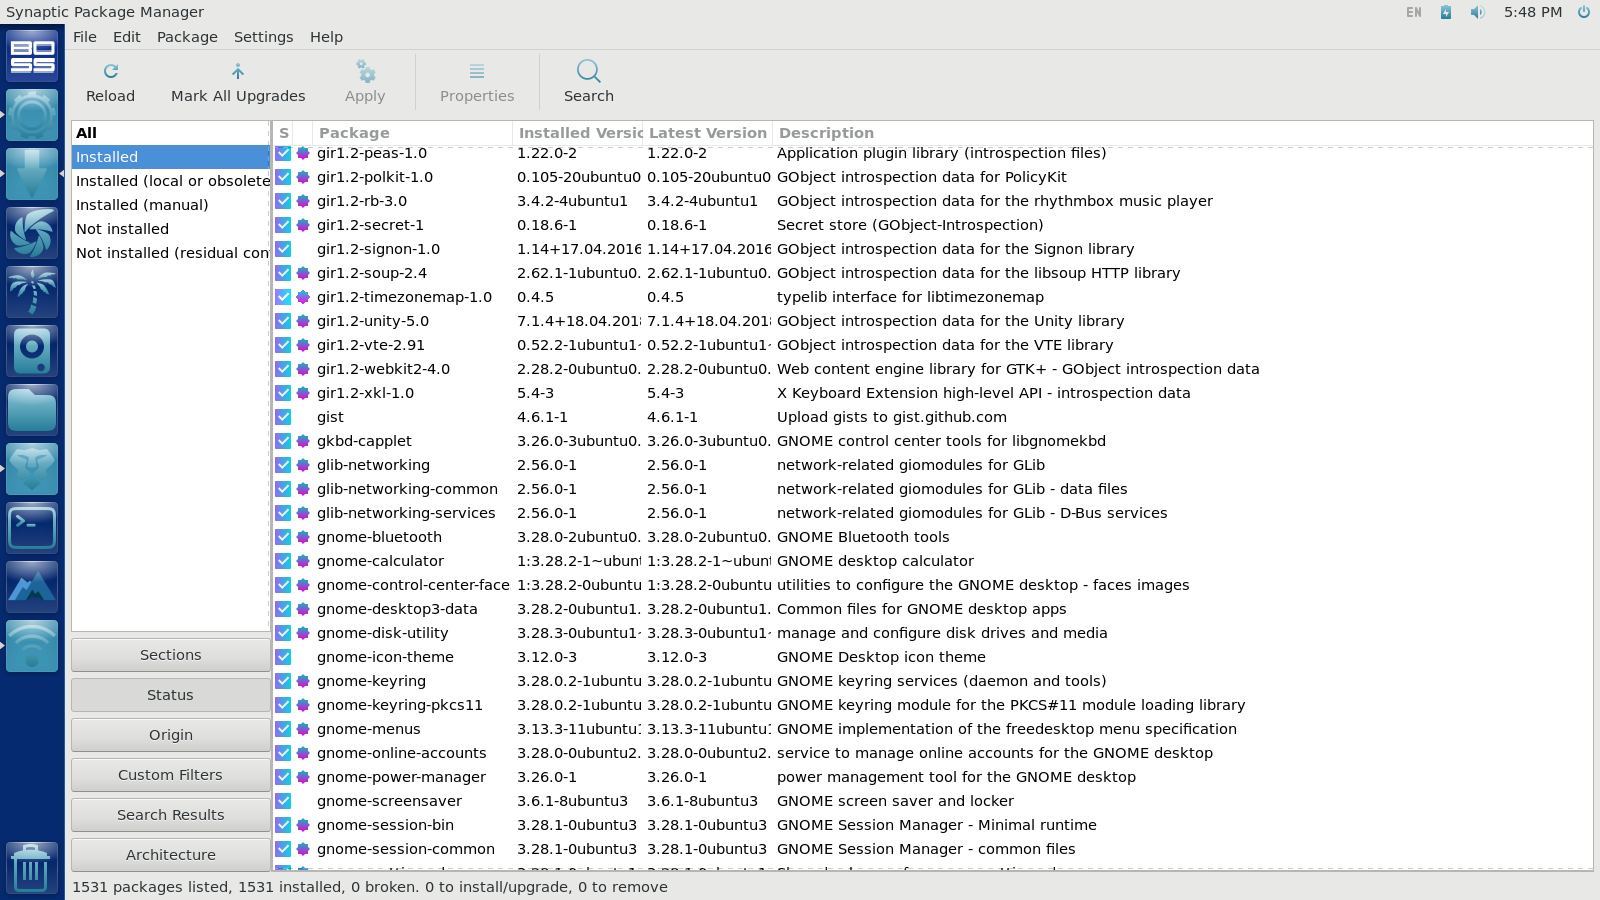The width and height of the screenshot is (1600, 900).
Task: Open the mountain image dock icon
Action: pyautogui.click(x=32, y=587)
